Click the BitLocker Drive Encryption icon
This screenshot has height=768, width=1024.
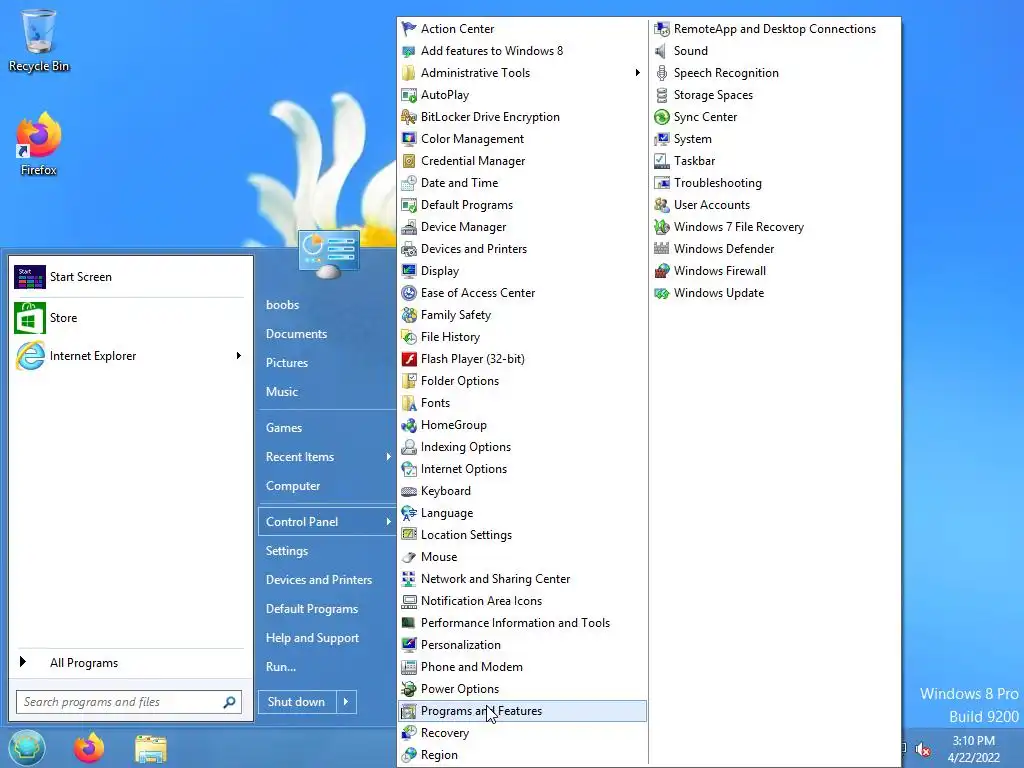point(409,117)
